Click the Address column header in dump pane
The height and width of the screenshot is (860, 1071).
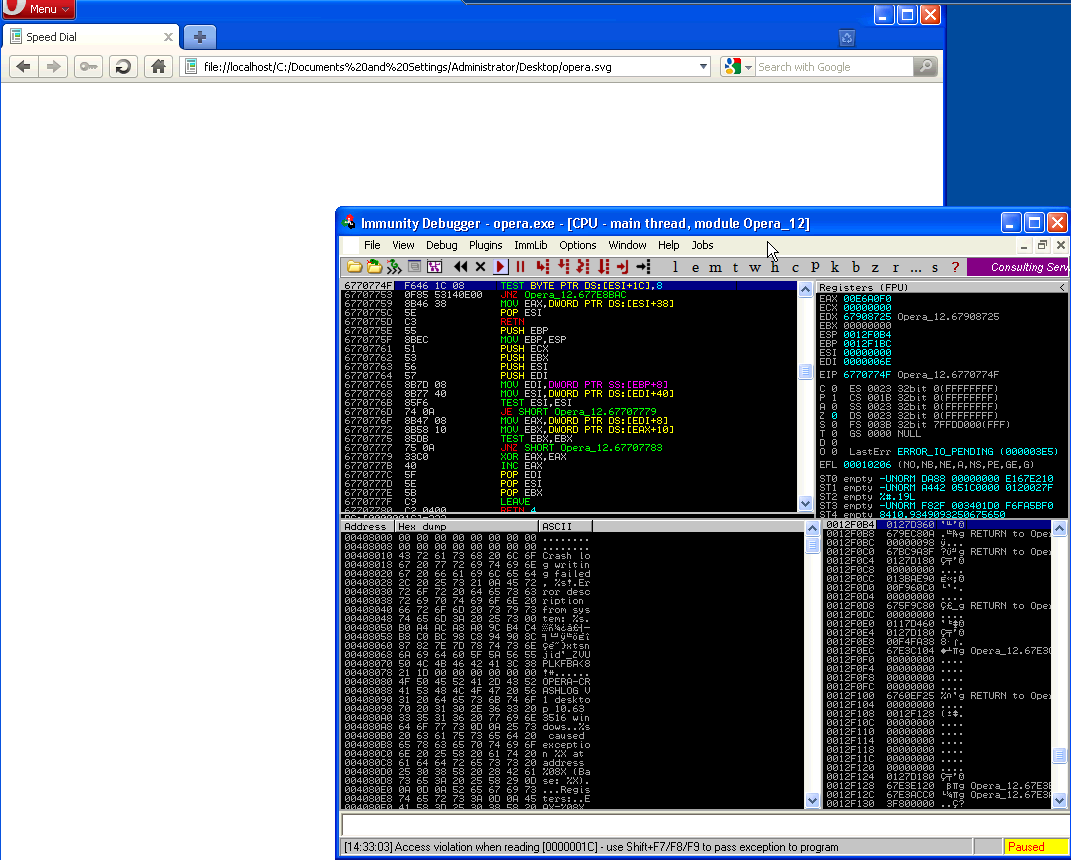pyautogui.click(x=368, y=527)
